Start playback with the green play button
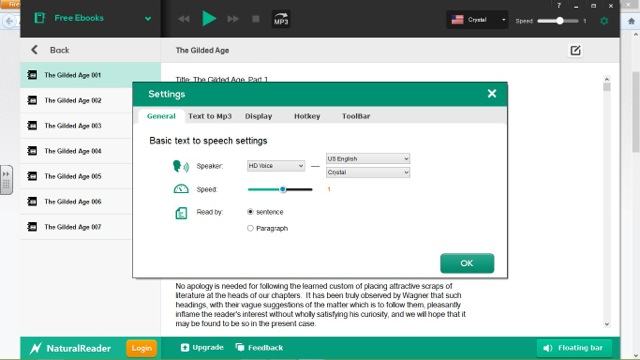Image resolution: width=640 pixels, height=360 pixels. point(209,18)
